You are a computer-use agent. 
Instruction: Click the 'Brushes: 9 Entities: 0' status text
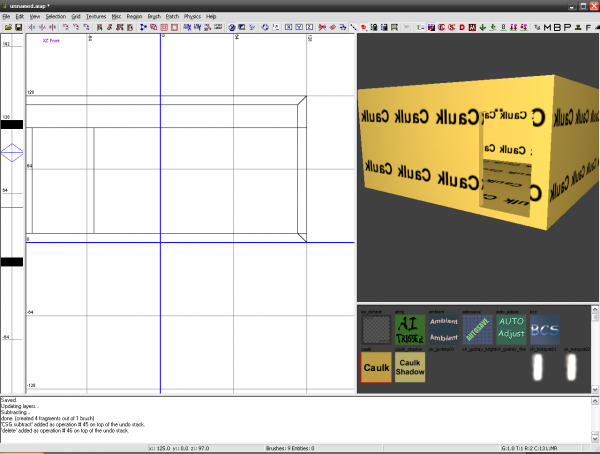point(290,448)
